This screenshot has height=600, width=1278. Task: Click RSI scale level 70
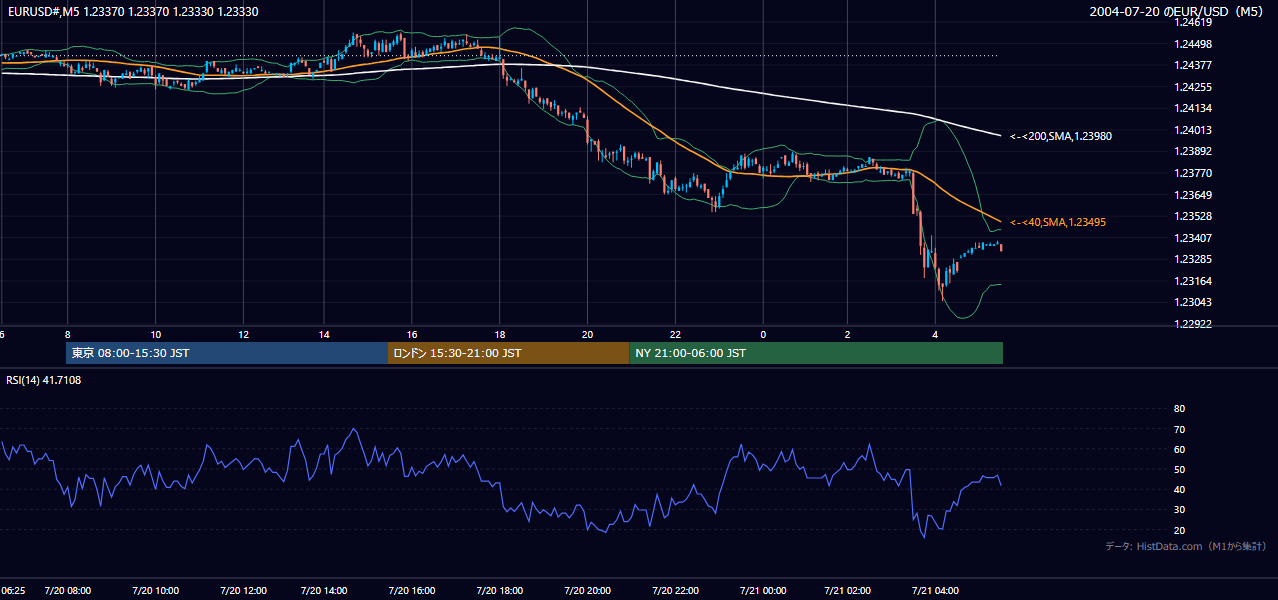tap(1179, 429)
